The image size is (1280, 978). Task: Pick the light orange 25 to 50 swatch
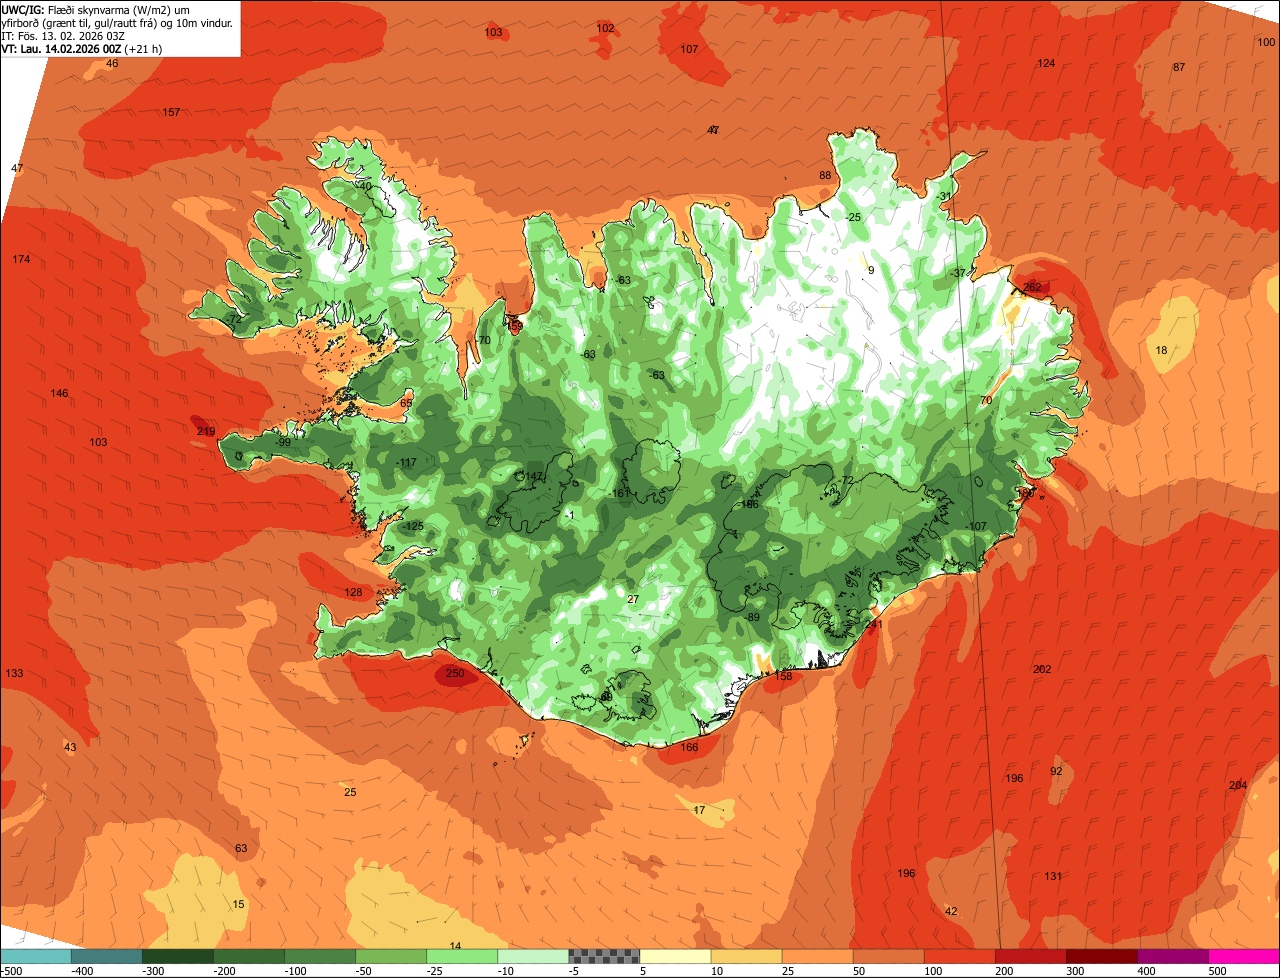816,956
